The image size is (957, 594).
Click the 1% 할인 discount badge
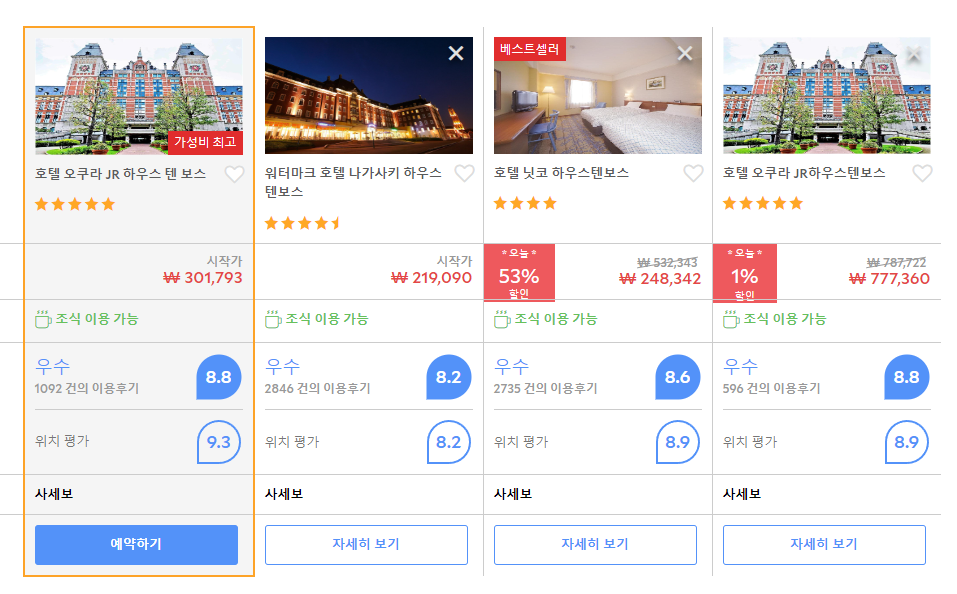pyautogui.click(x=745, y=273)
